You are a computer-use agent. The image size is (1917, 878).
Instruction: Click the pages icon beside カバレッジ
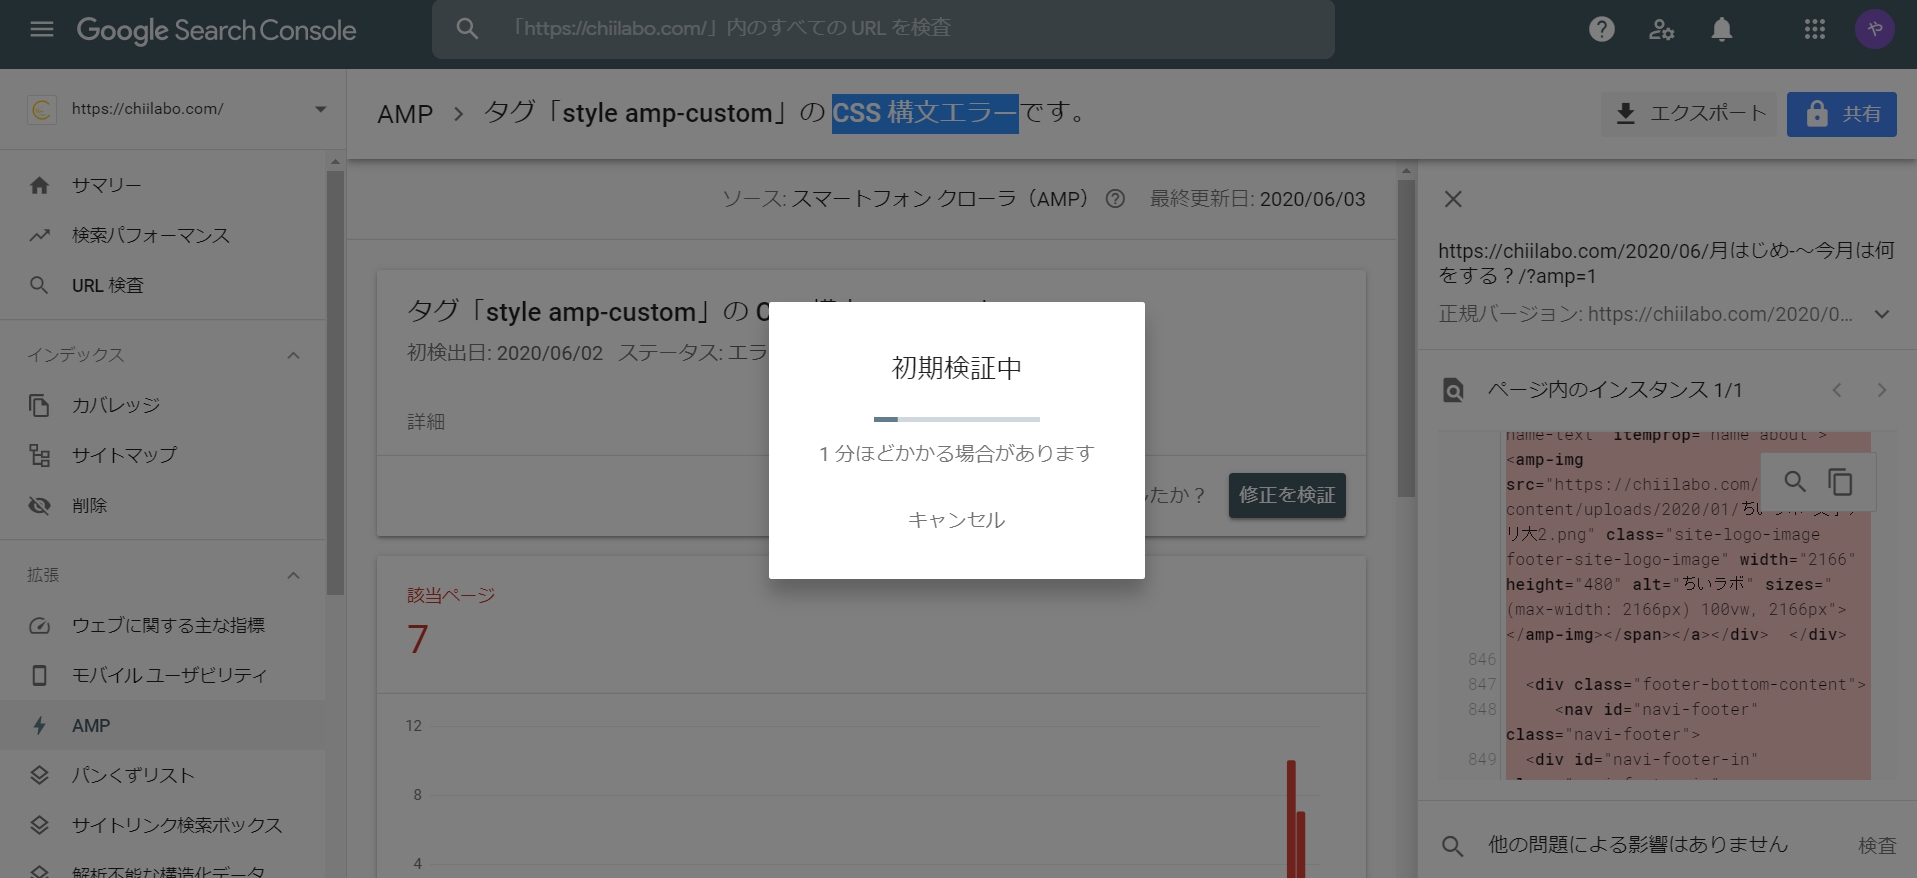(39, 405)
